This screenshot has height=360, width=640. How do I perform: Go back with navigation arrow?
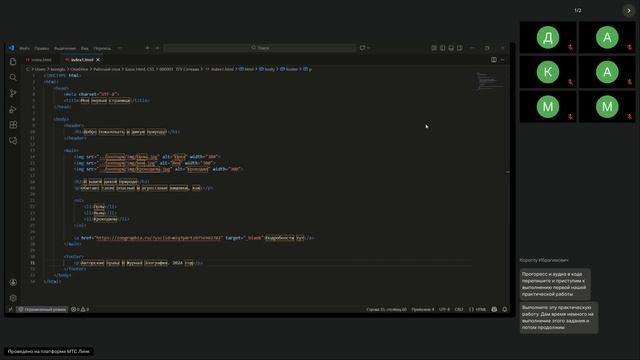[147, 48]
